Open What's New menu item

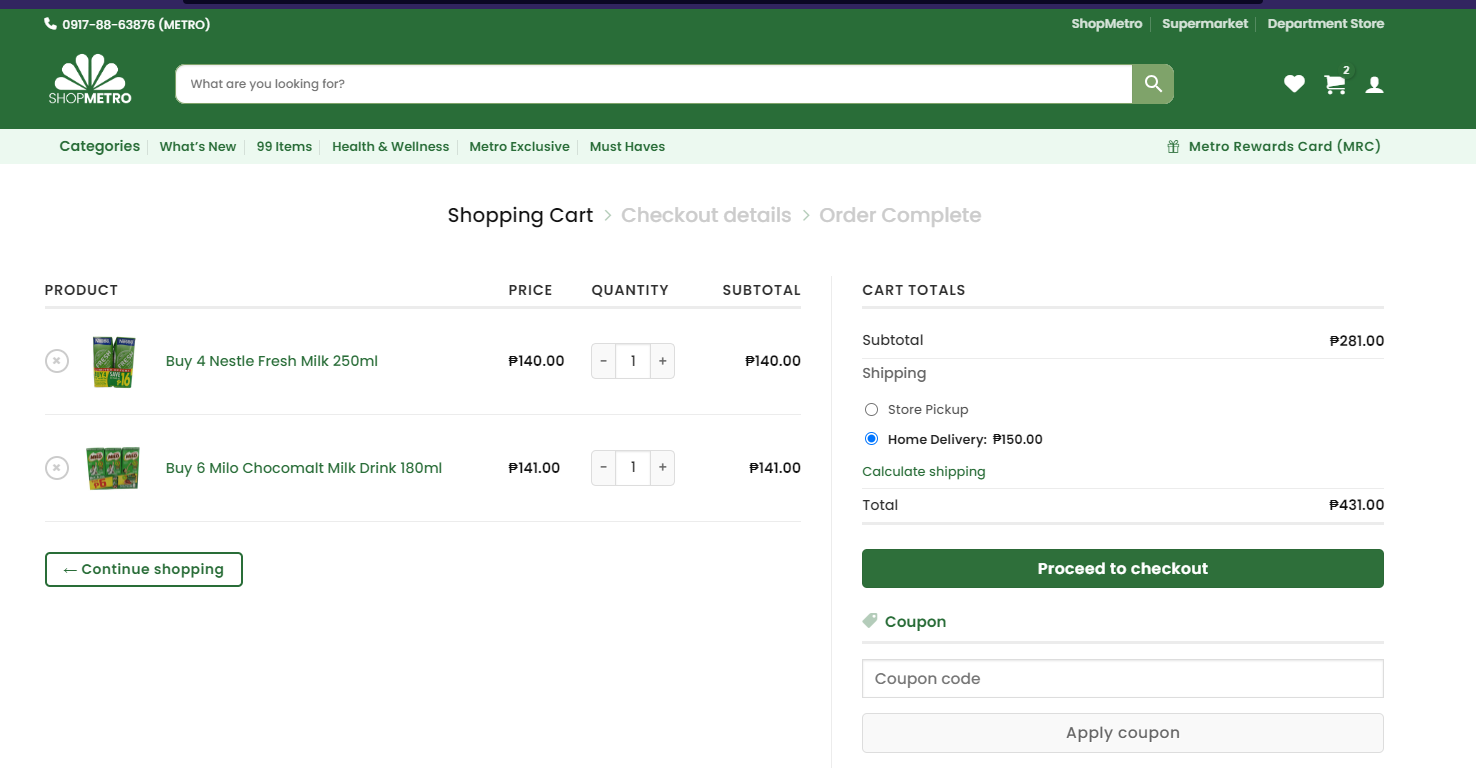click(x=198, y=146)
